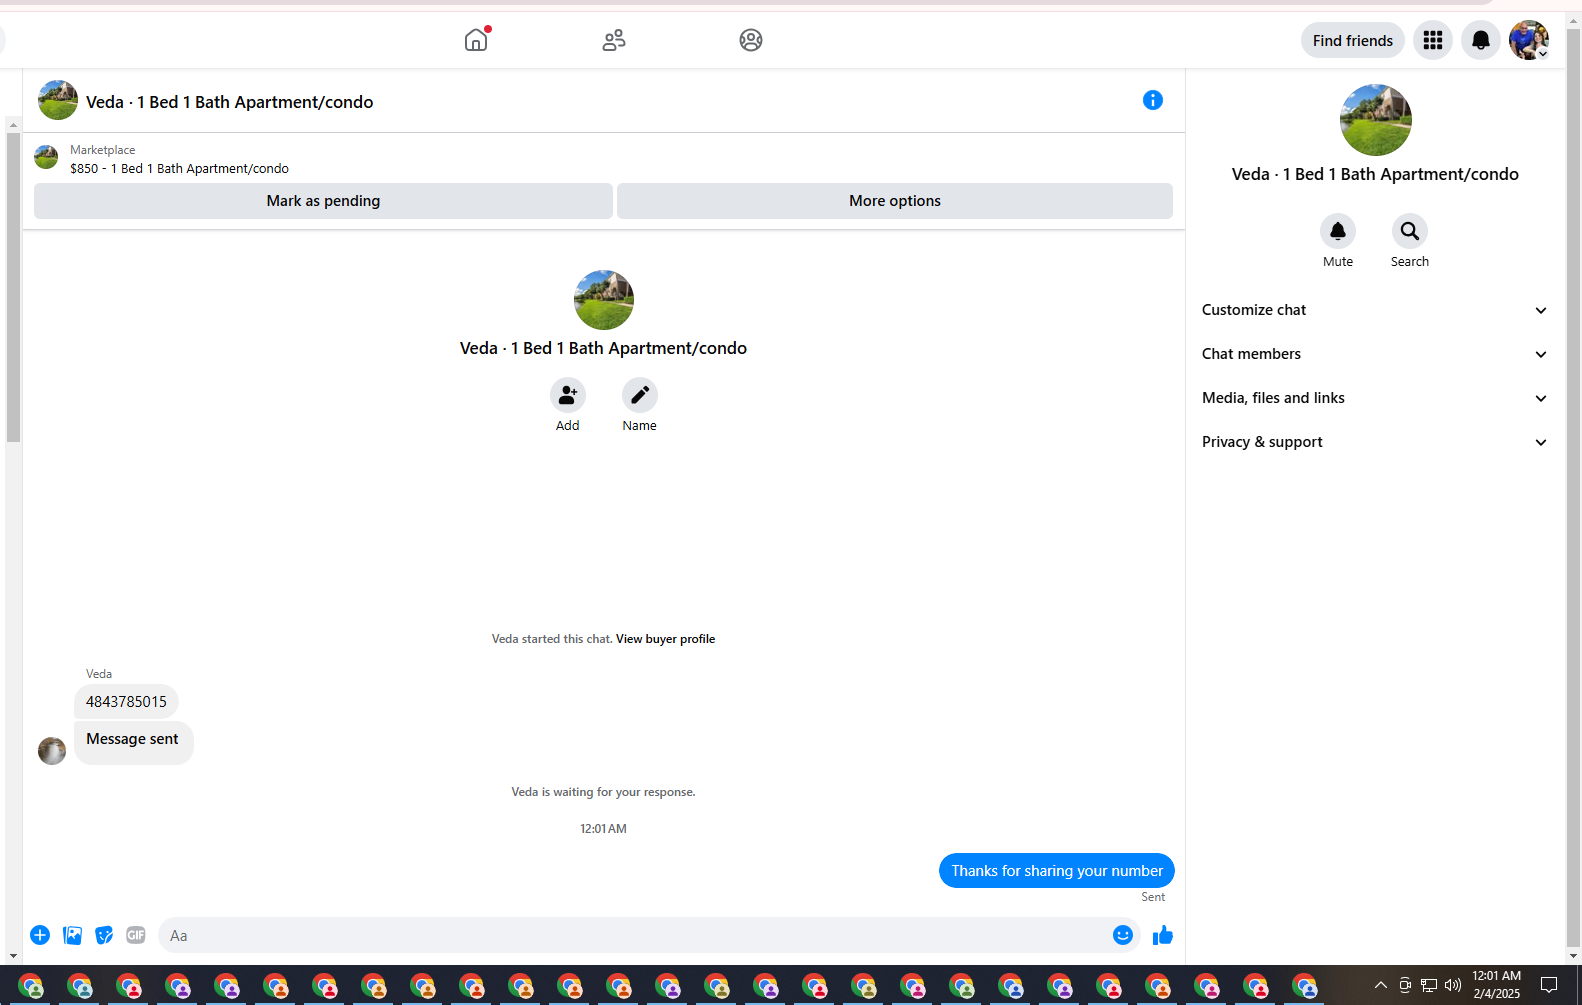Click the sender name "Veda" above the messages
The height and width of the screenshot is (1005, 1582).
coord(99,674)
